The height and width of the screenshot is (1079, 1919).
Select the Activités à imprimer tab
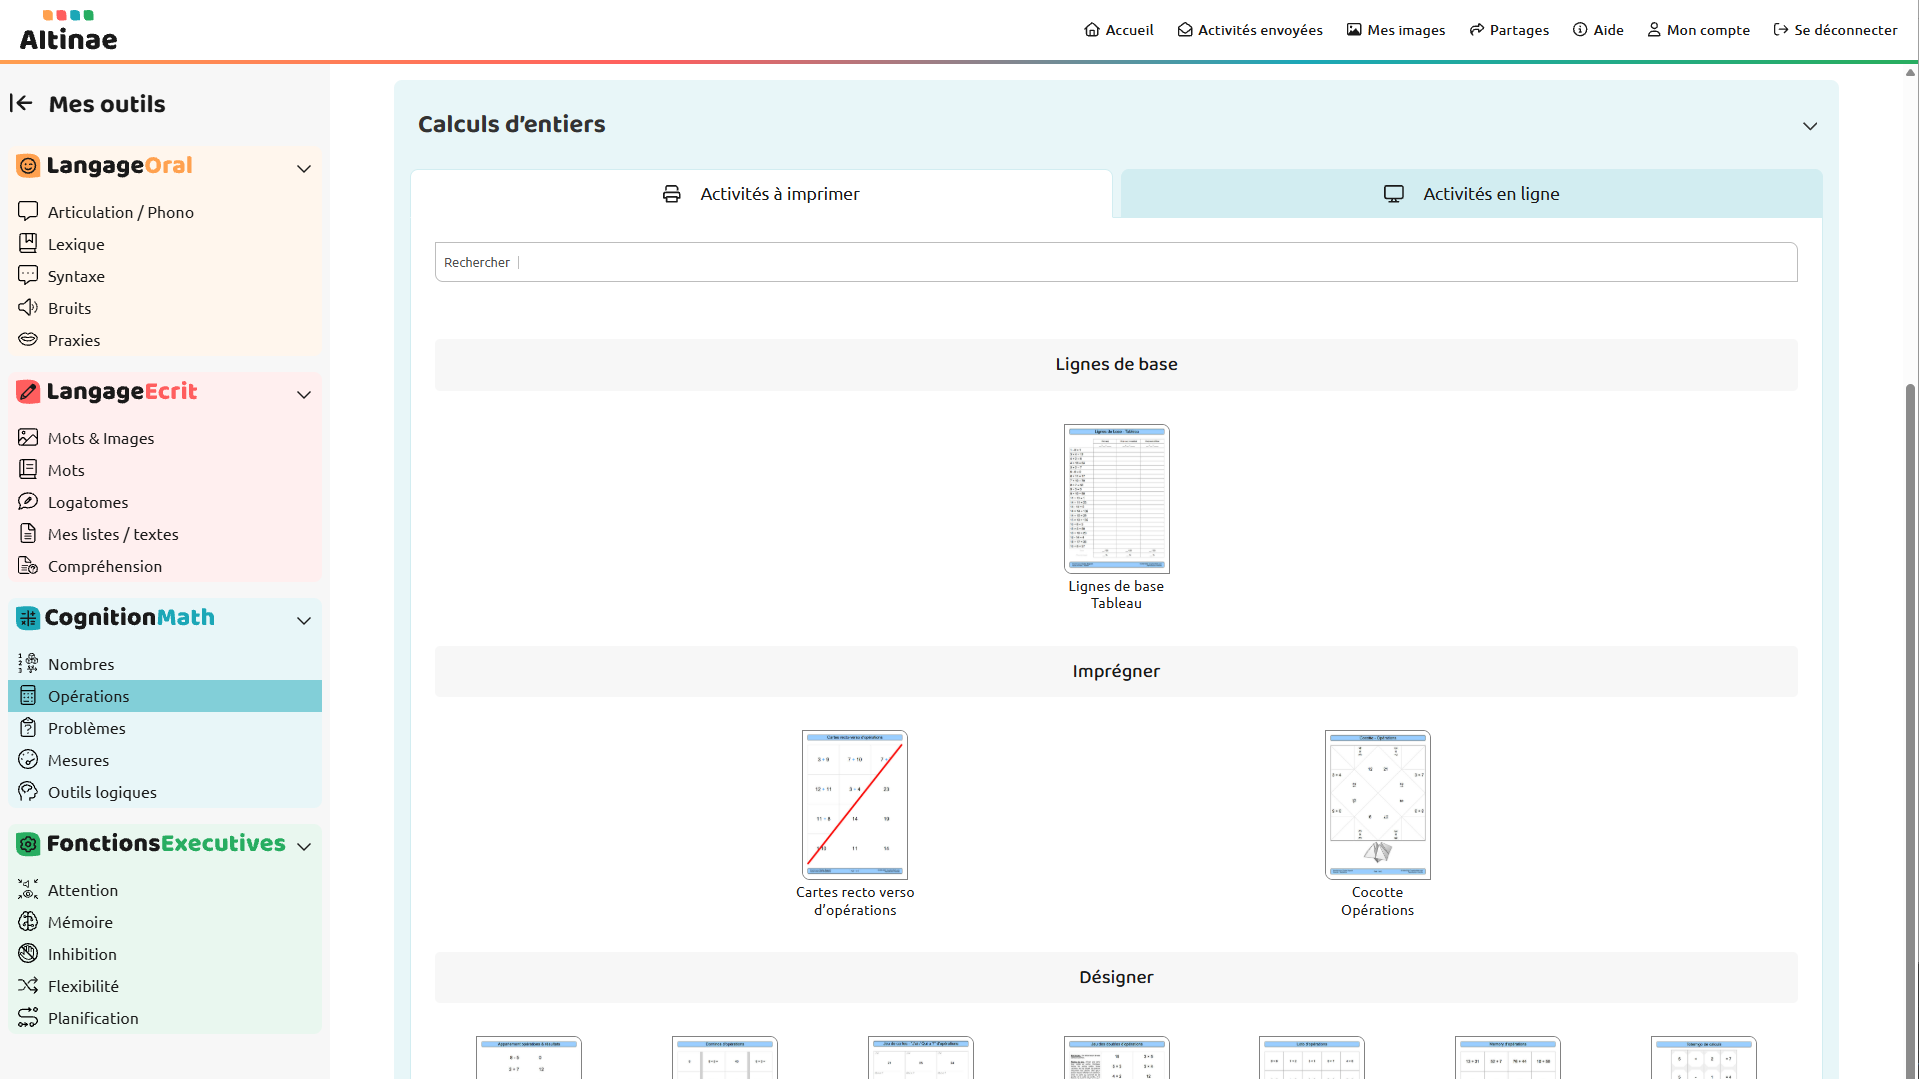[761, 194]
